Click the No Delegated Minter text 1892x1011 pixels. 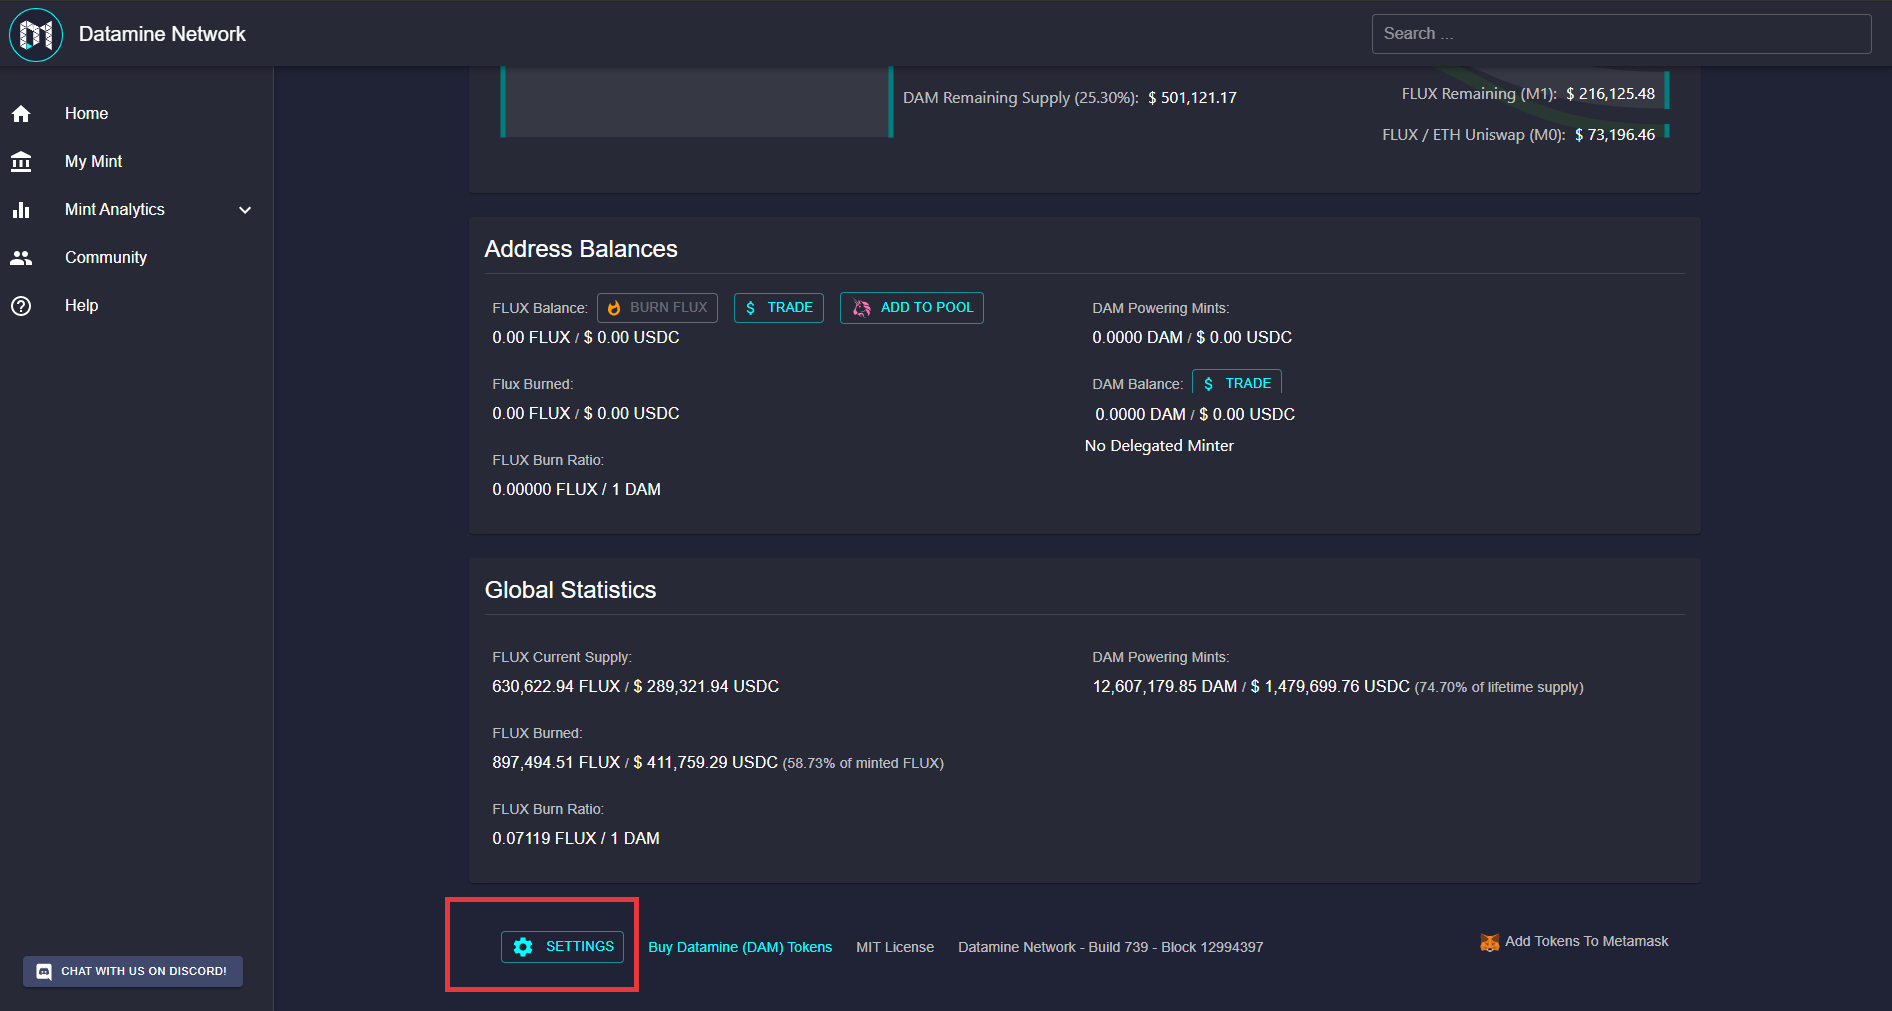1159,446
